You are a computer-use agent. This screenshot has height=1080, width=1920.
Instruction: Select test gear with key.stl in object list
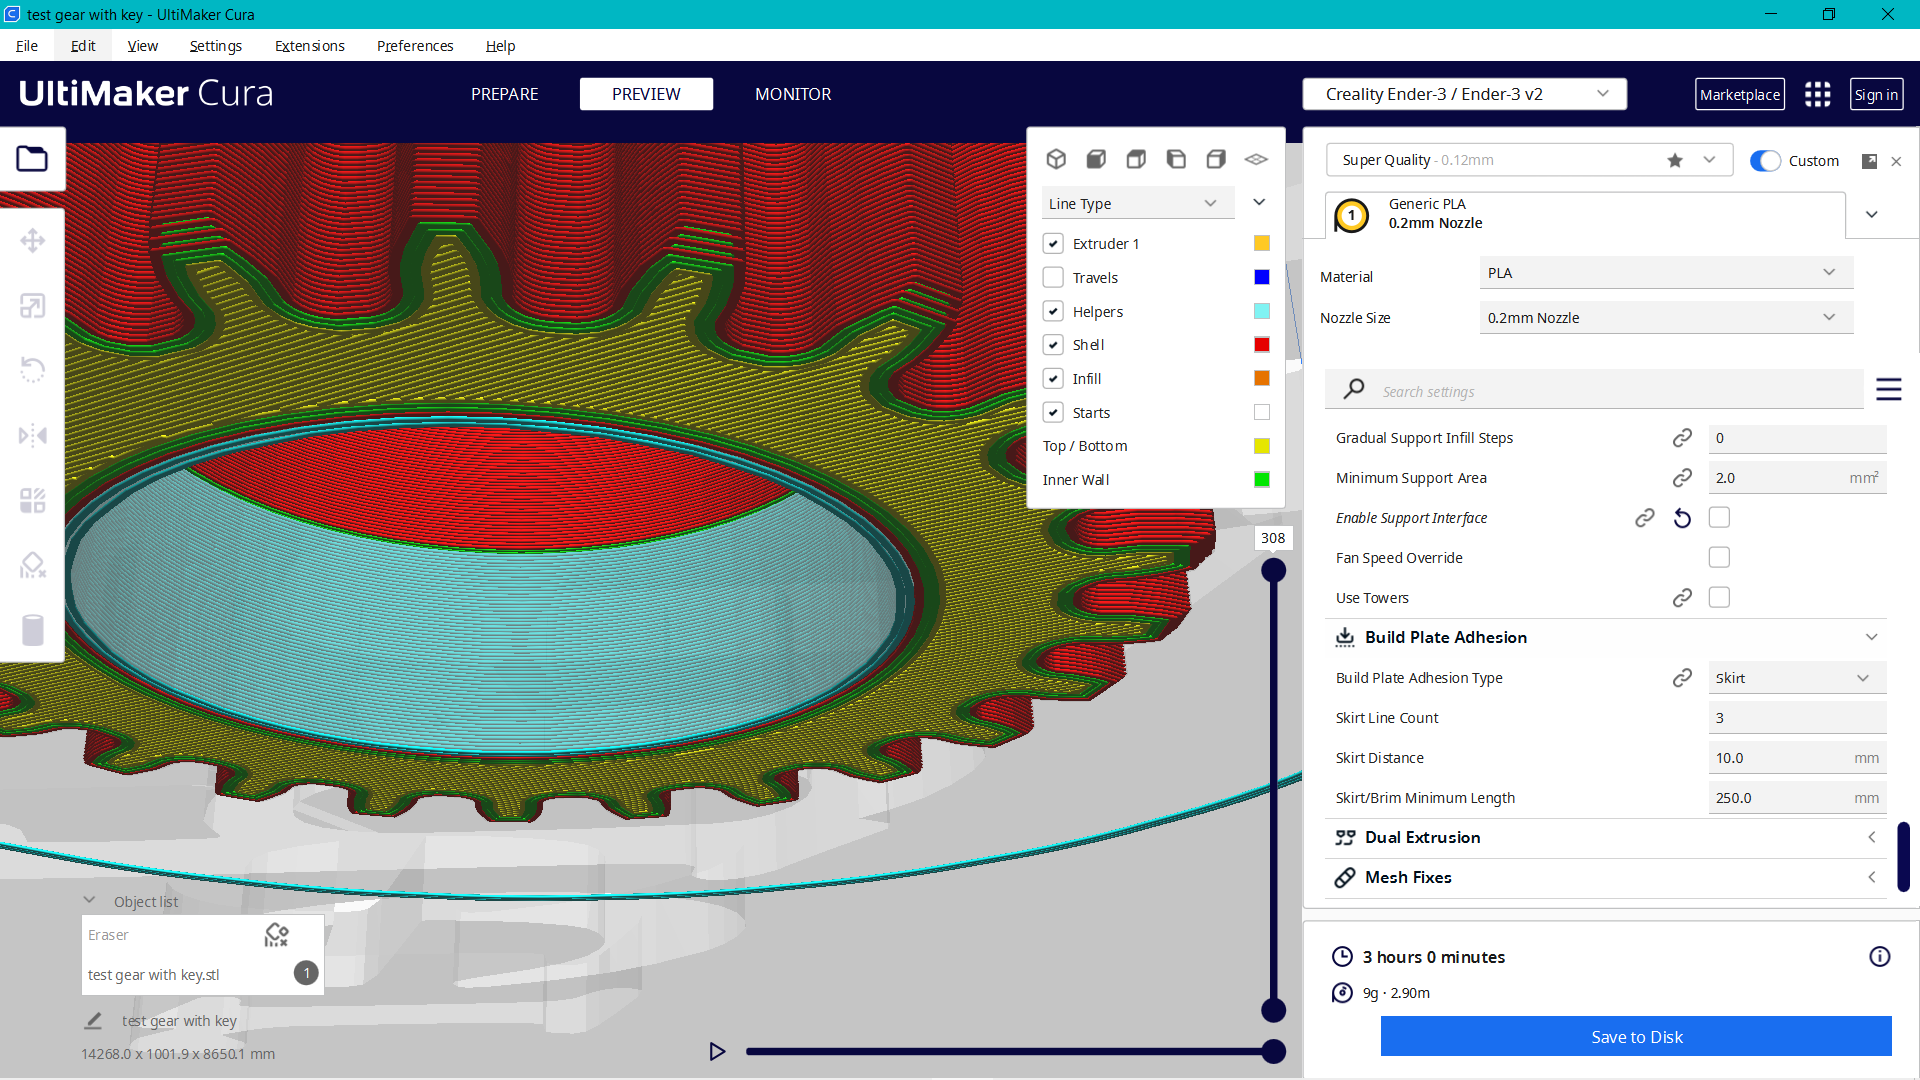coord(153,974)
